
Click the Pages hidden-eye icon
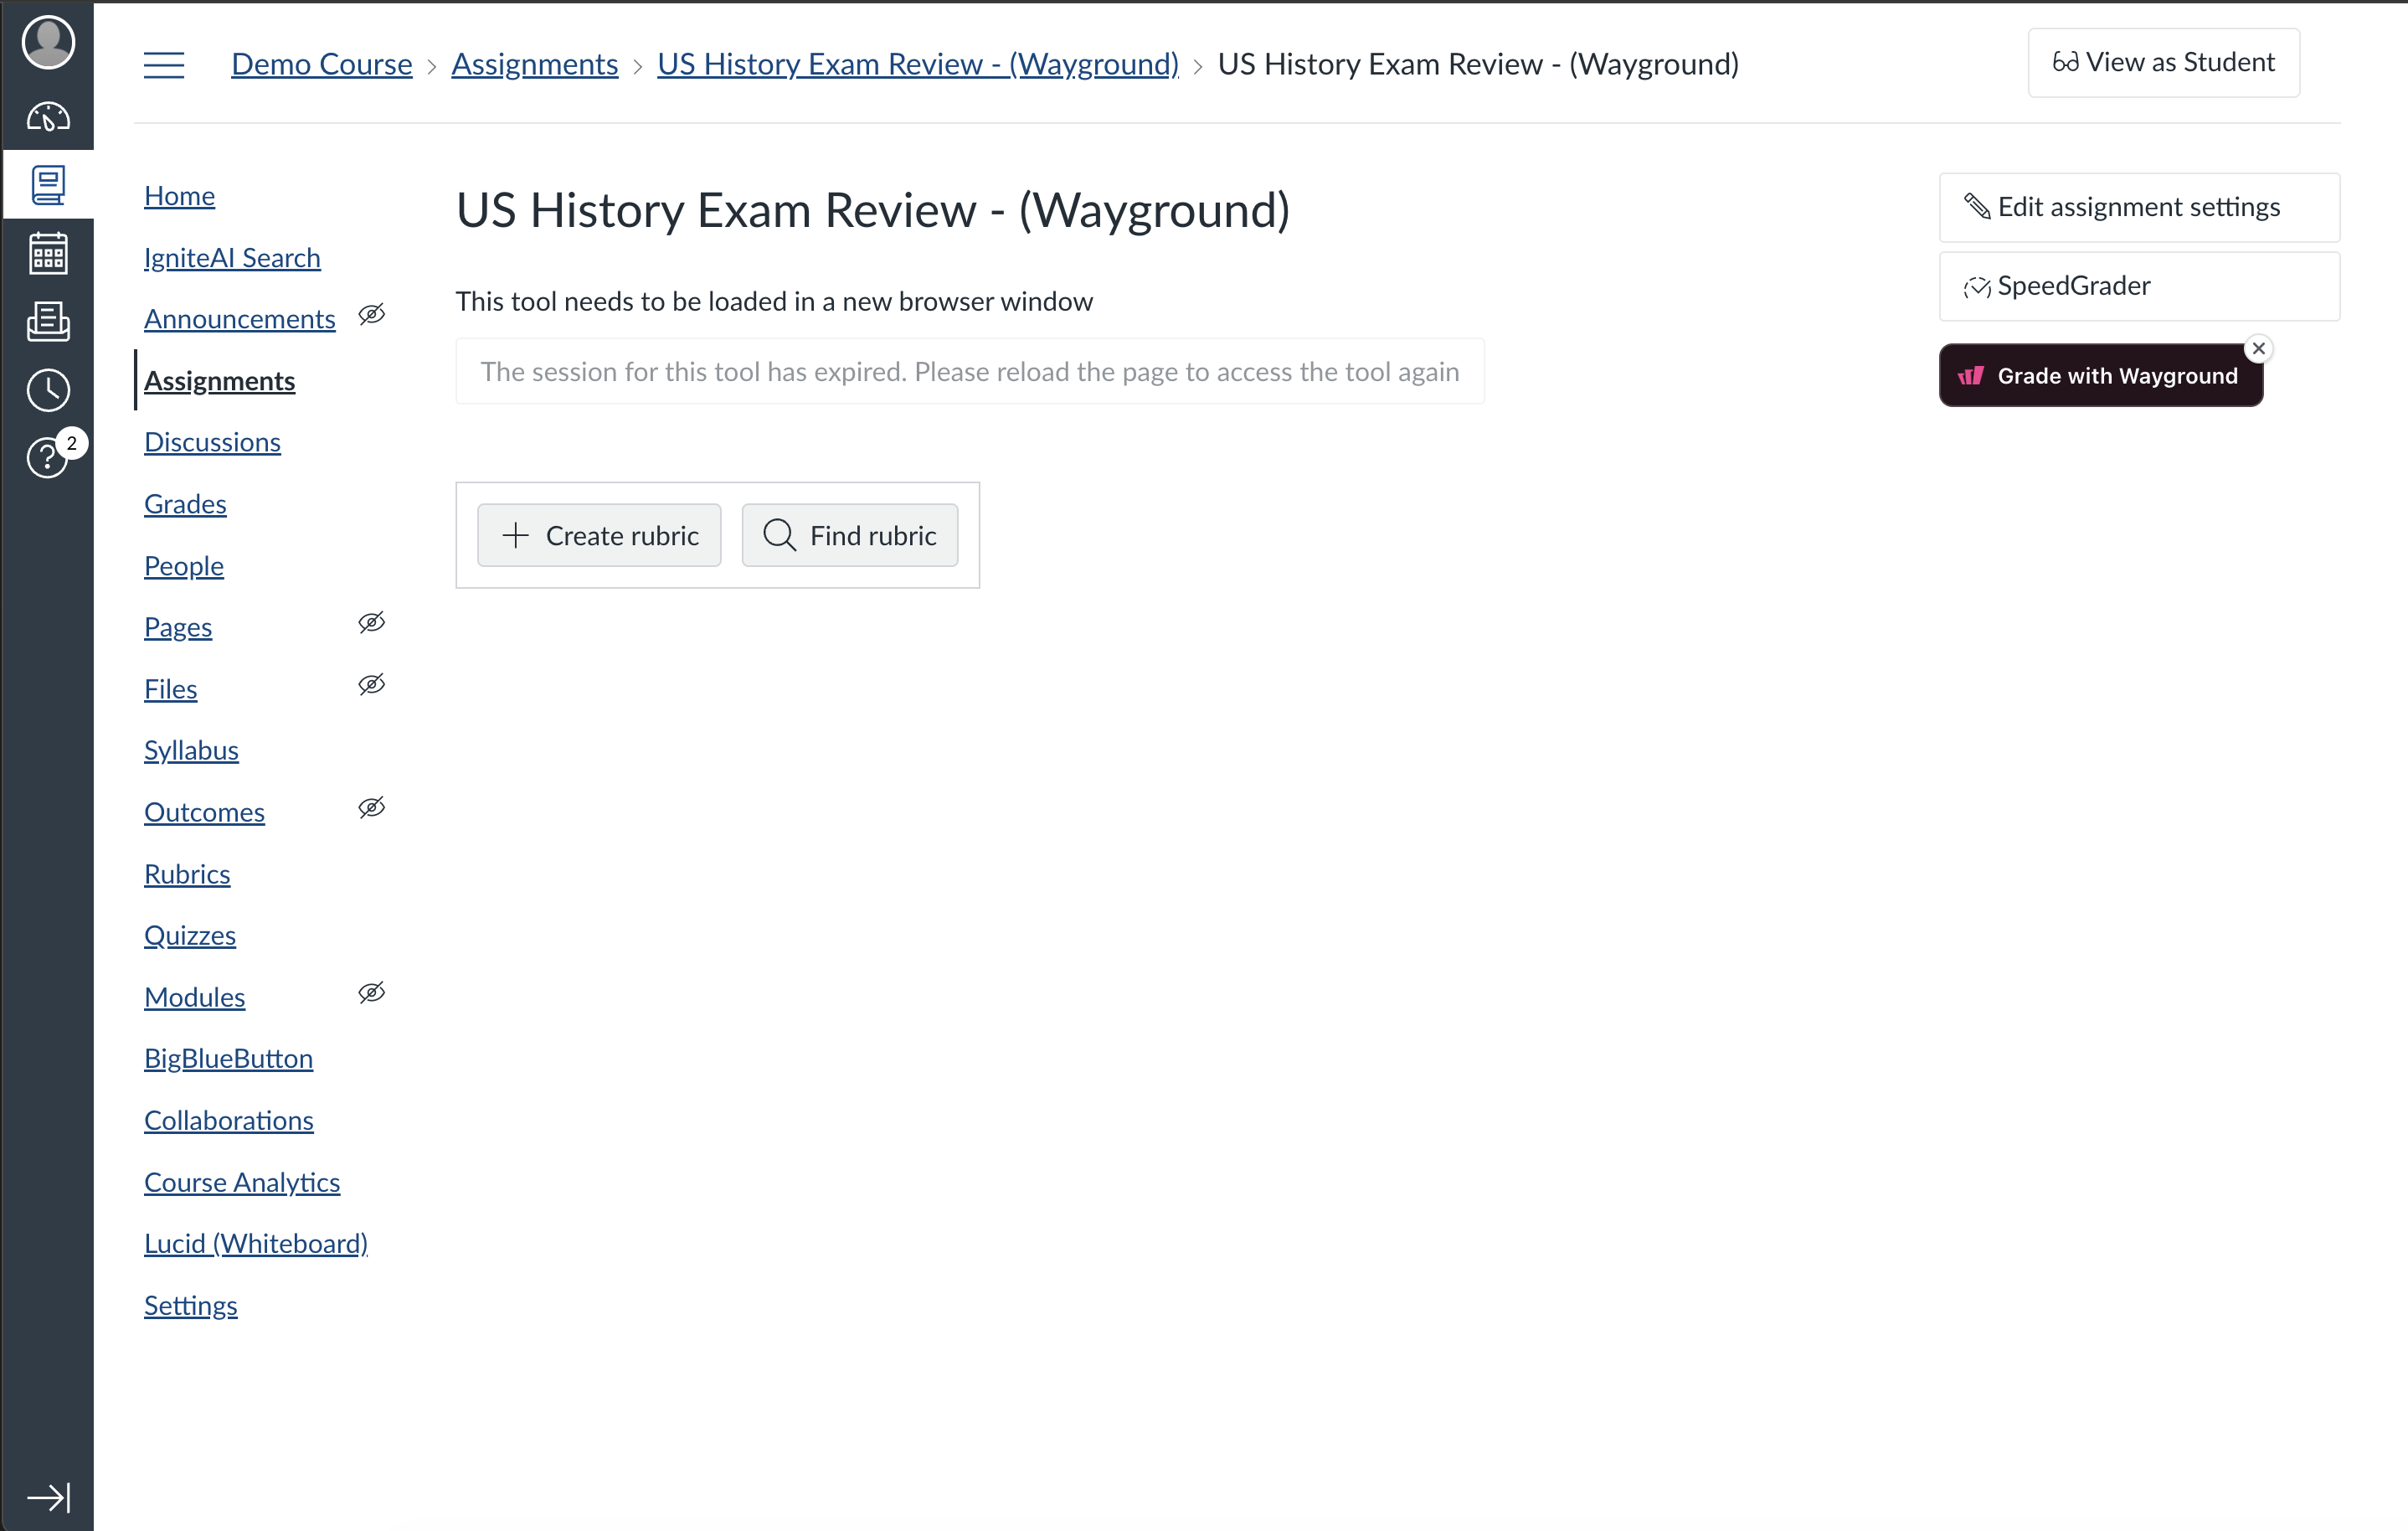(x=372, y=623)
